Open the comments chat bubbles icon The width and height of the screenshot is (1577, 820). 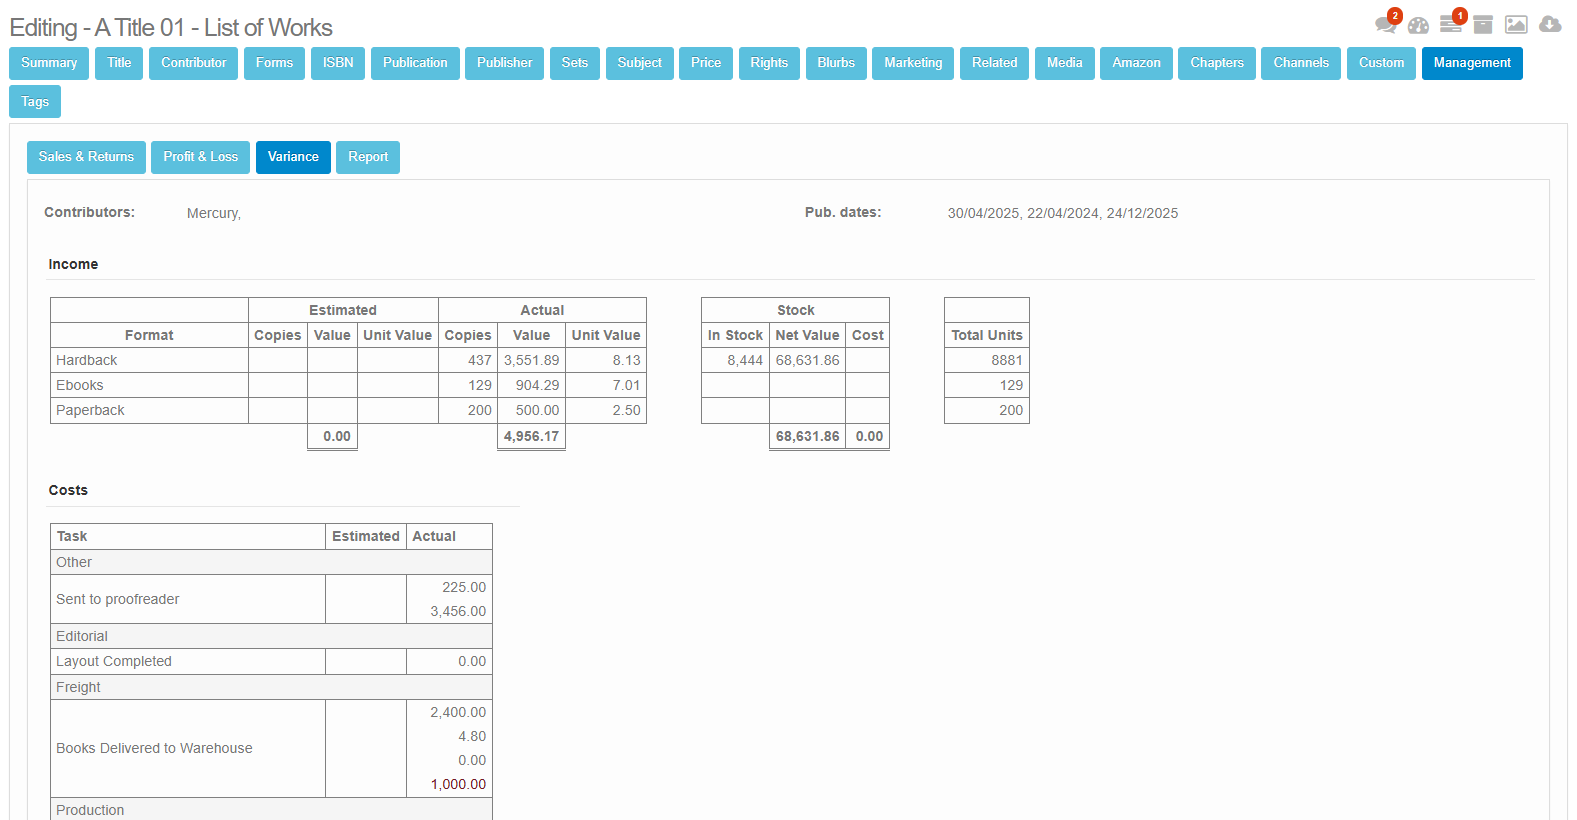click(x=1385, y=25)
